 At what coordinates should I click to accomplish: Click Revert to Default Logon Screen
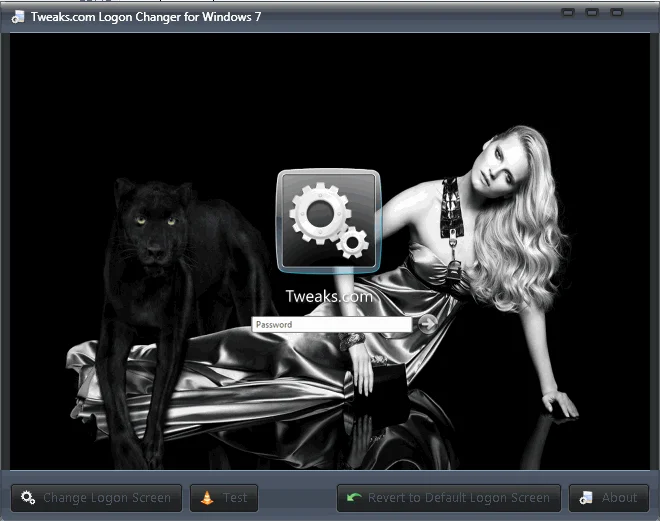[449, 498]
